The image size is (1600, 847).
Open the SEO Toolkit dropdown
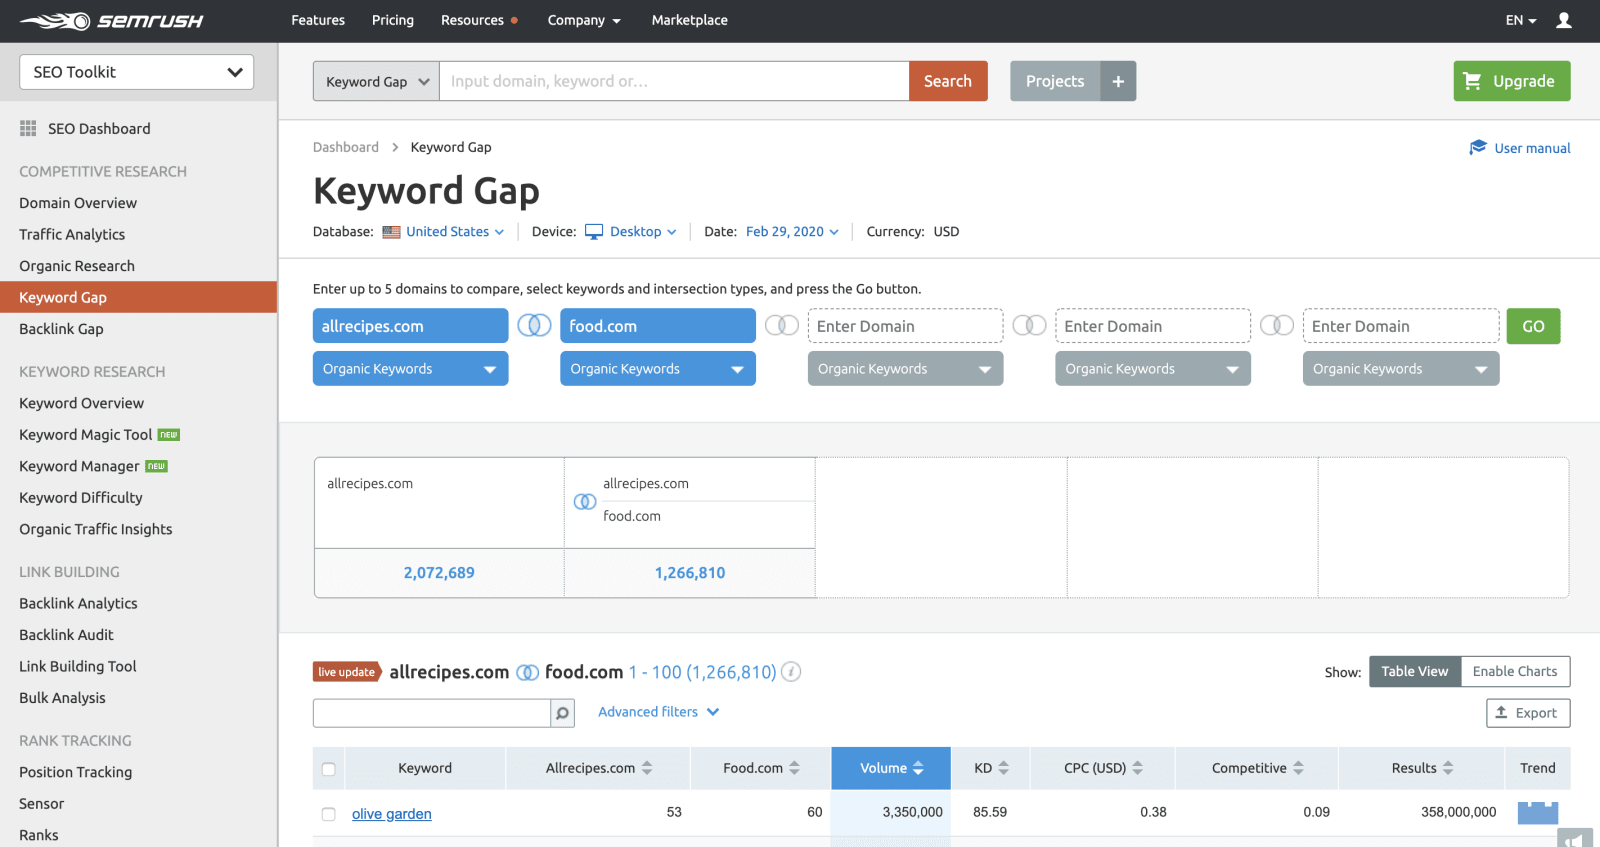coord(137,72)
